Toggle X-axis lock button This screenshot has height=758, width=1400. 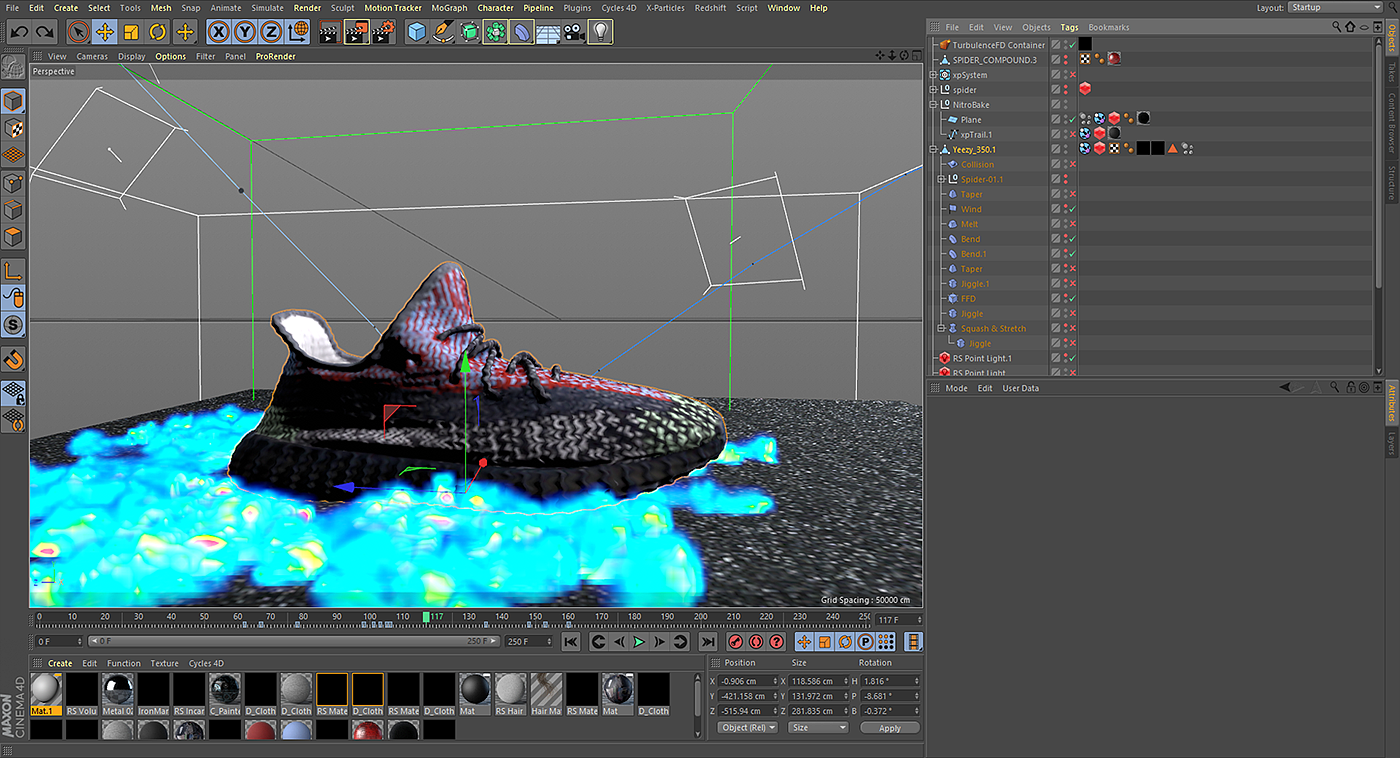218,32
